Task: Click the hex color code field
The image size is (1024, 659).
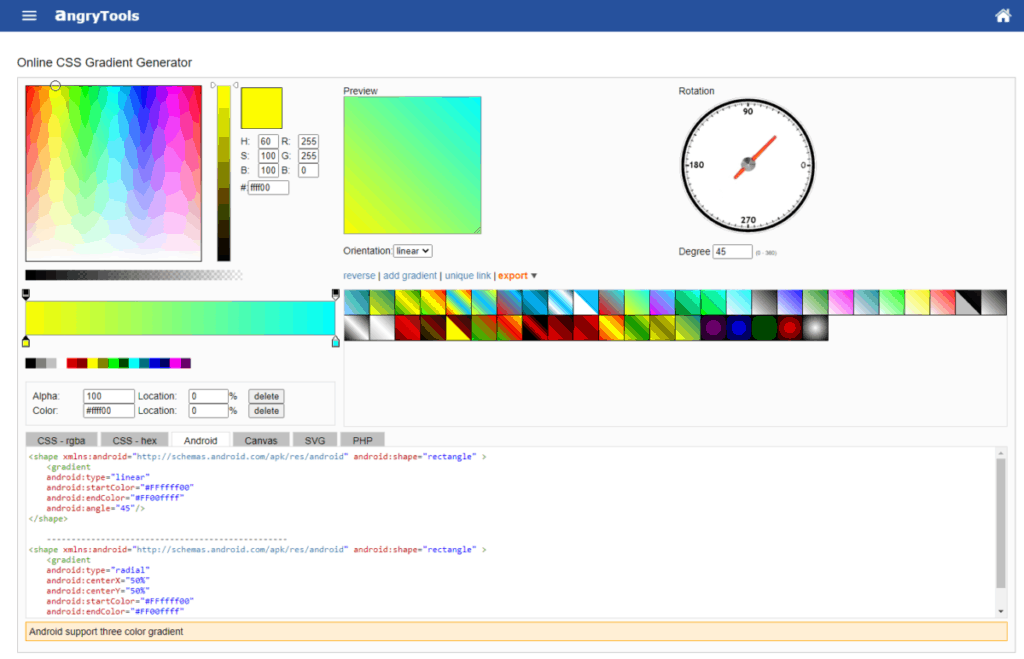Action: click(x=268, y=188)
